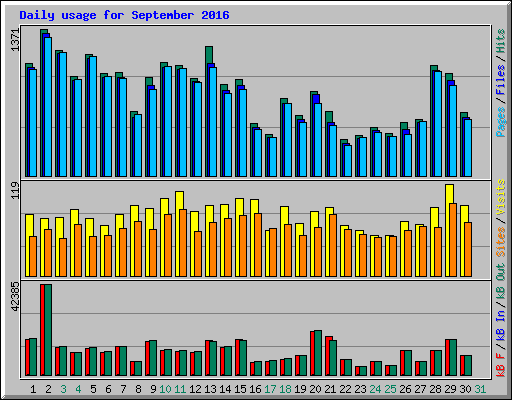512x400 pixels.
Task: Click green day 10 axis label
Action: pyautogui.click(x=165, y=389)
